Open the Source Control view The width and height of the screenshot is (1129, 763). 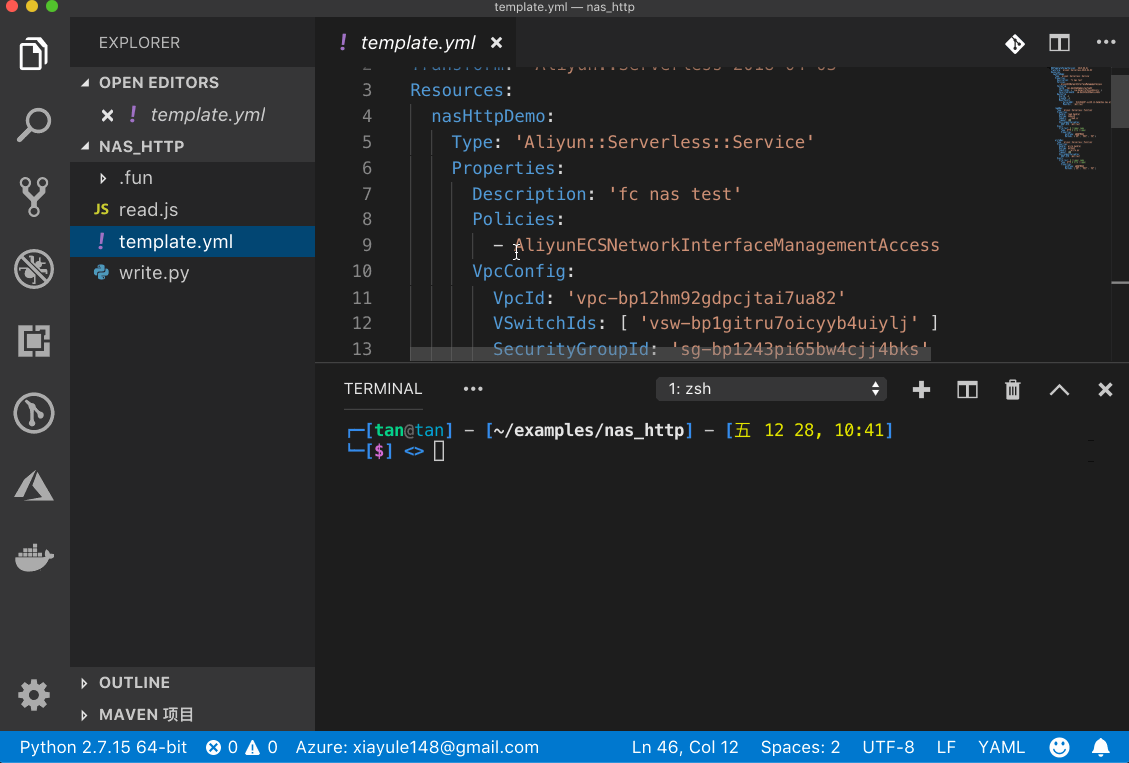(x=34, y=197)
